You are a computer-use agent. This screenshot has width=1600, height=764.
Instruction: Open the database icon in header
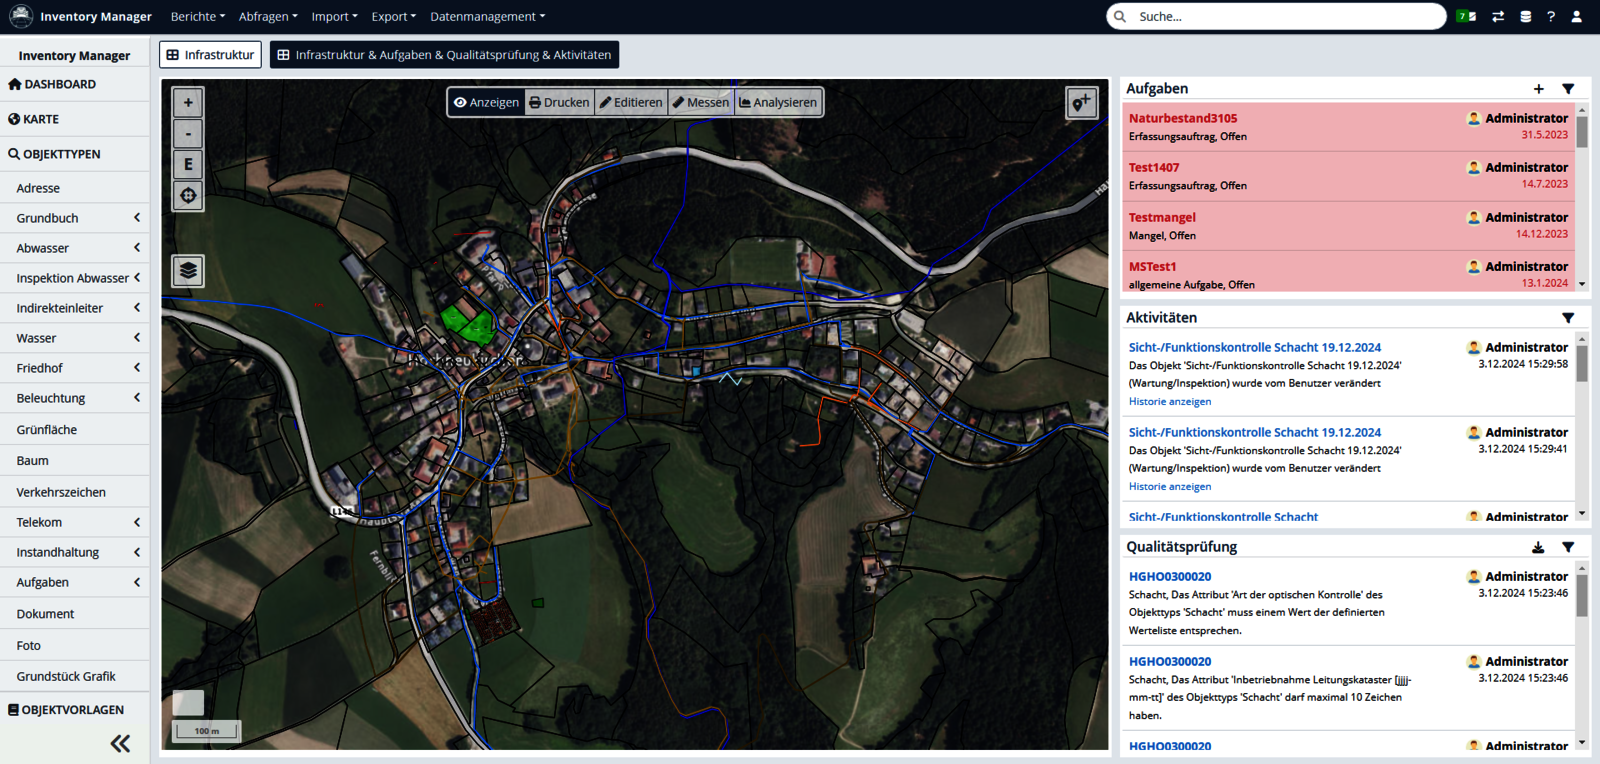click(x=1525, y=17)
